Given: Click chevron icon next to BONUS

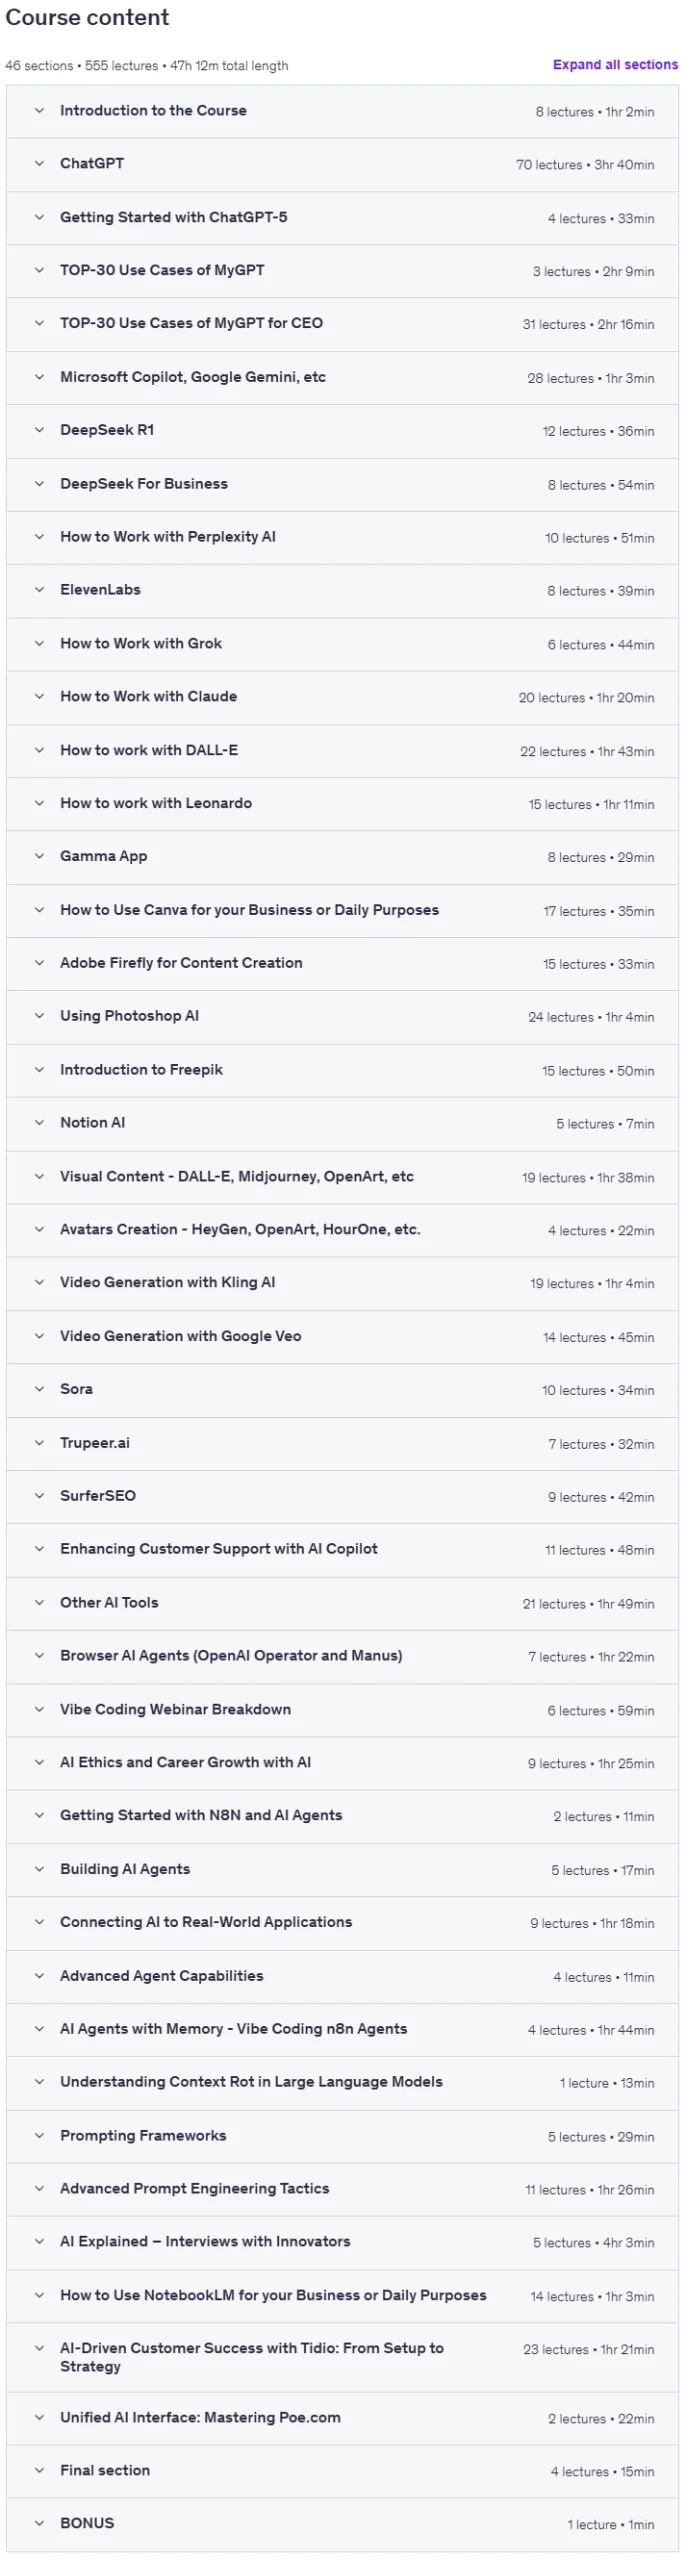Looking at the screenshot, I should coord(39,2524).
